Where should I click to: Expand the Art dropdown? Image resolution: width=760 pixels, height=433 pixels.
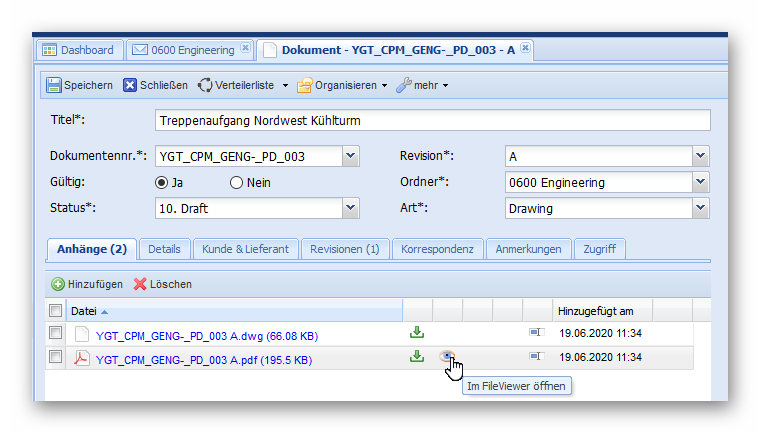(700, 208)
